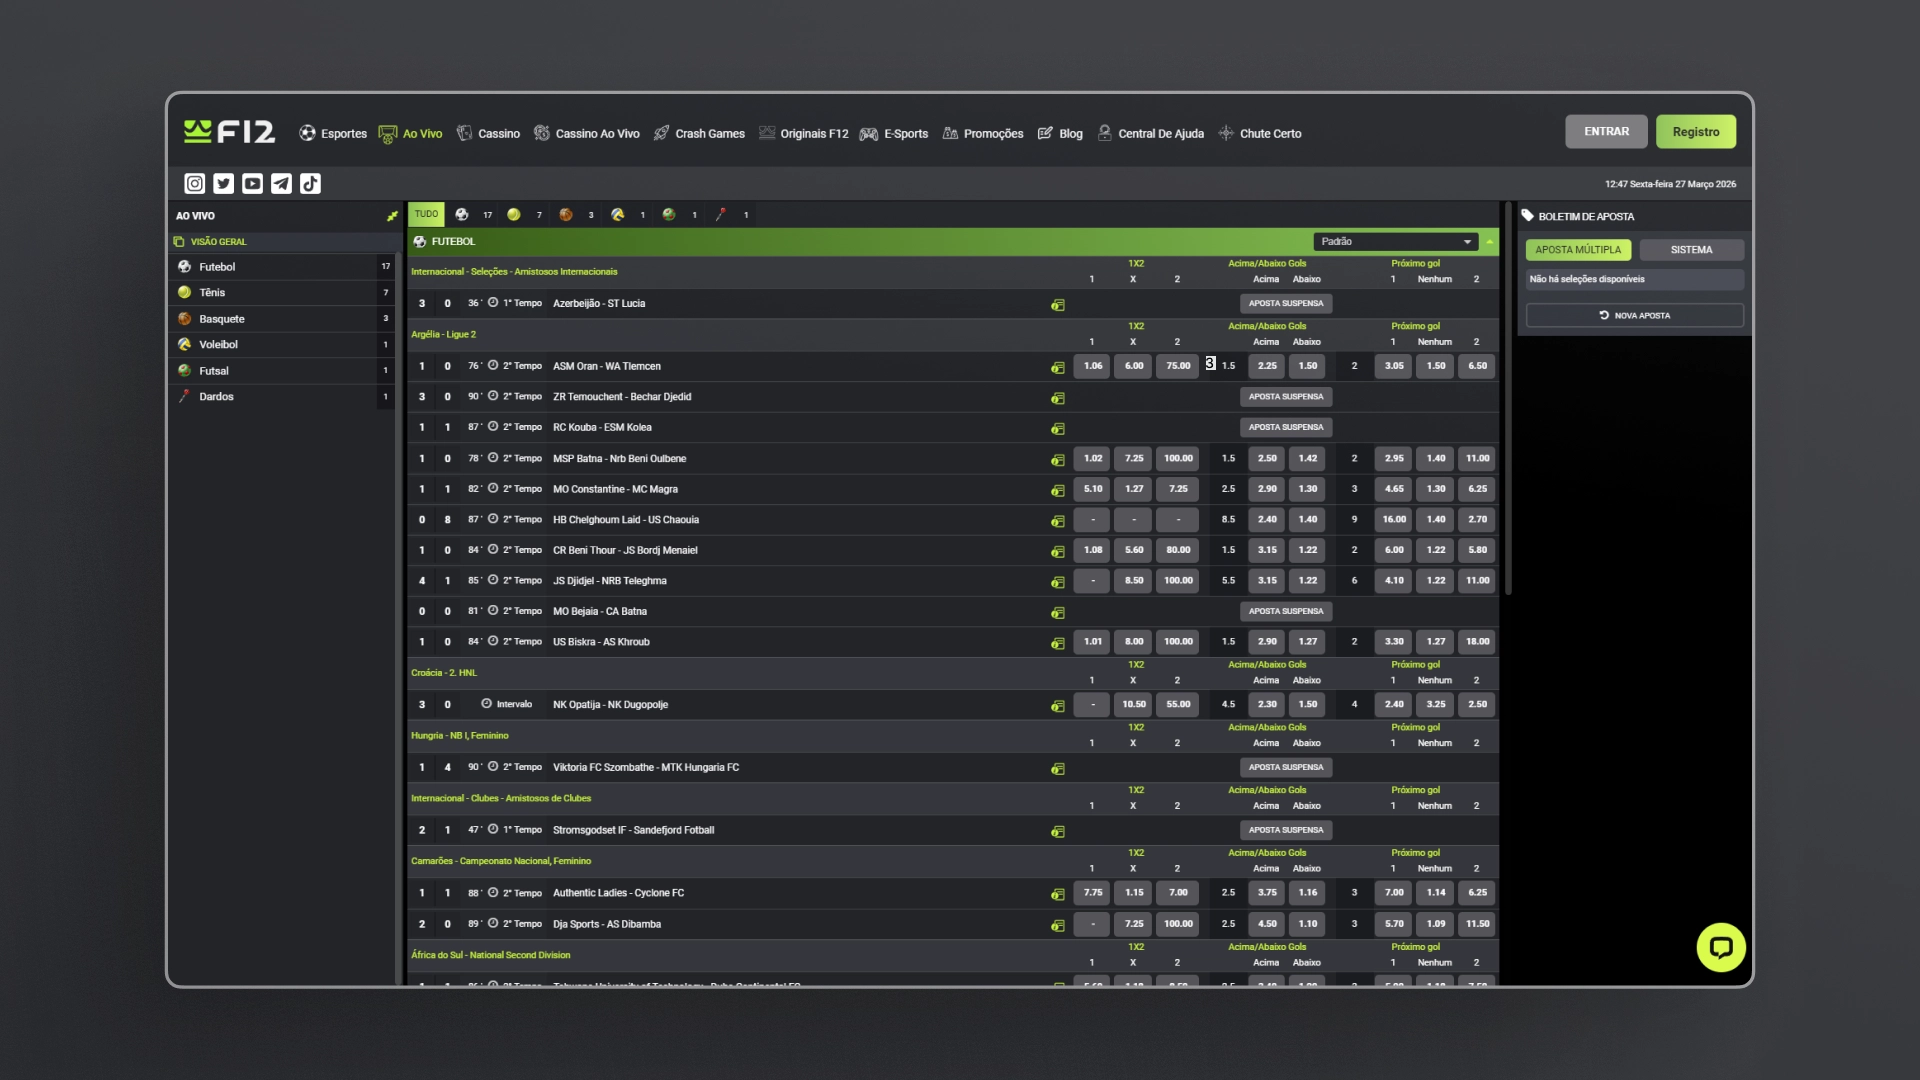Open Croácia - 2. HNL league link
The height and width of the screenshot is (1080, 1920).
[x=443, y=673]
